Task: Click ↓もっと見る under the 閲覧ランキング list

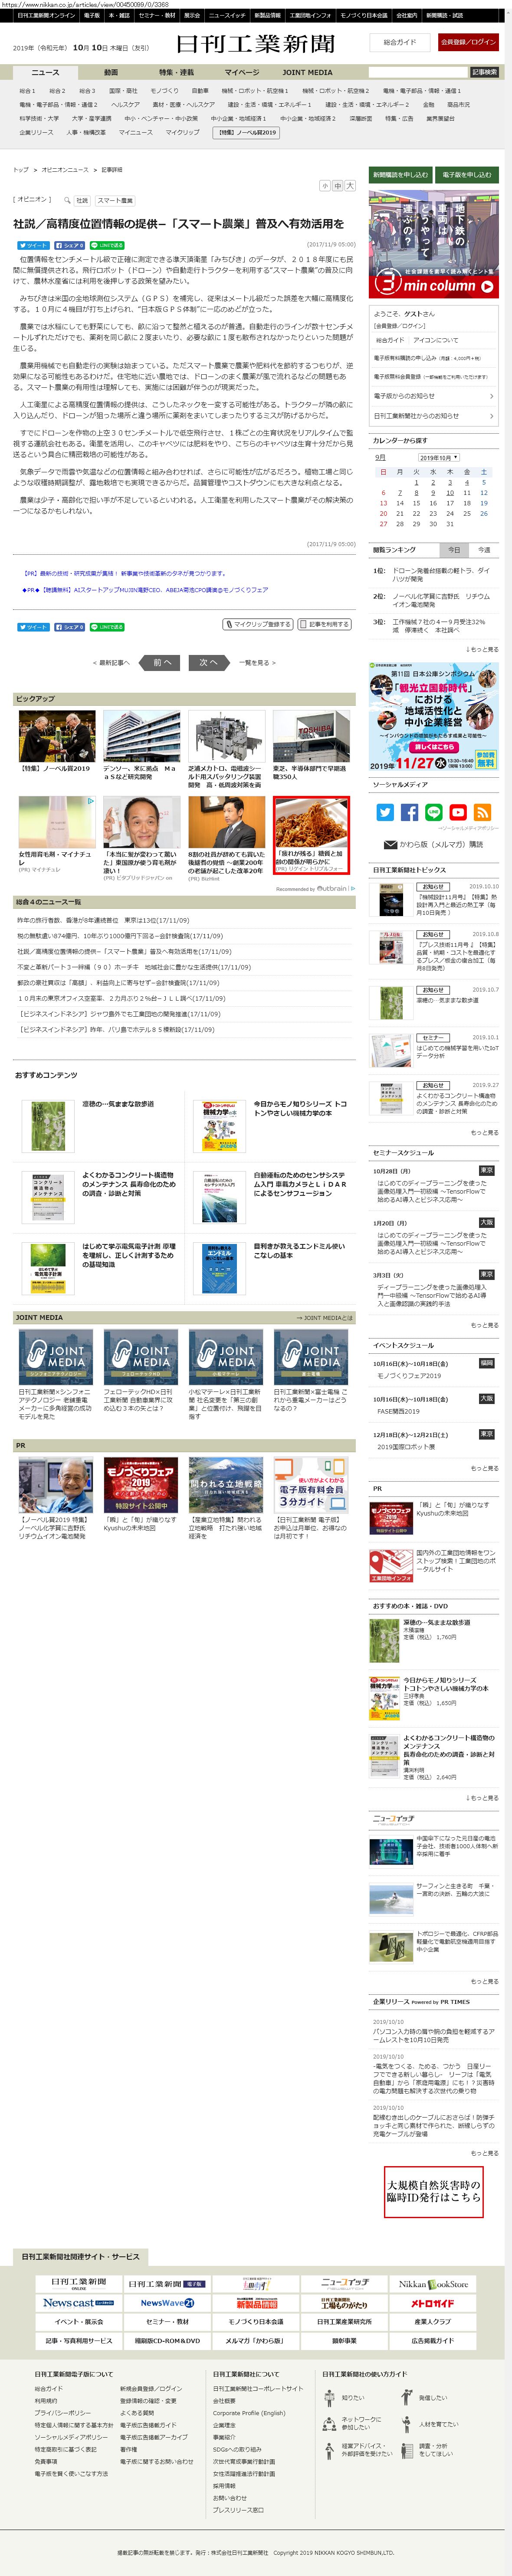Action: point(481,650)
